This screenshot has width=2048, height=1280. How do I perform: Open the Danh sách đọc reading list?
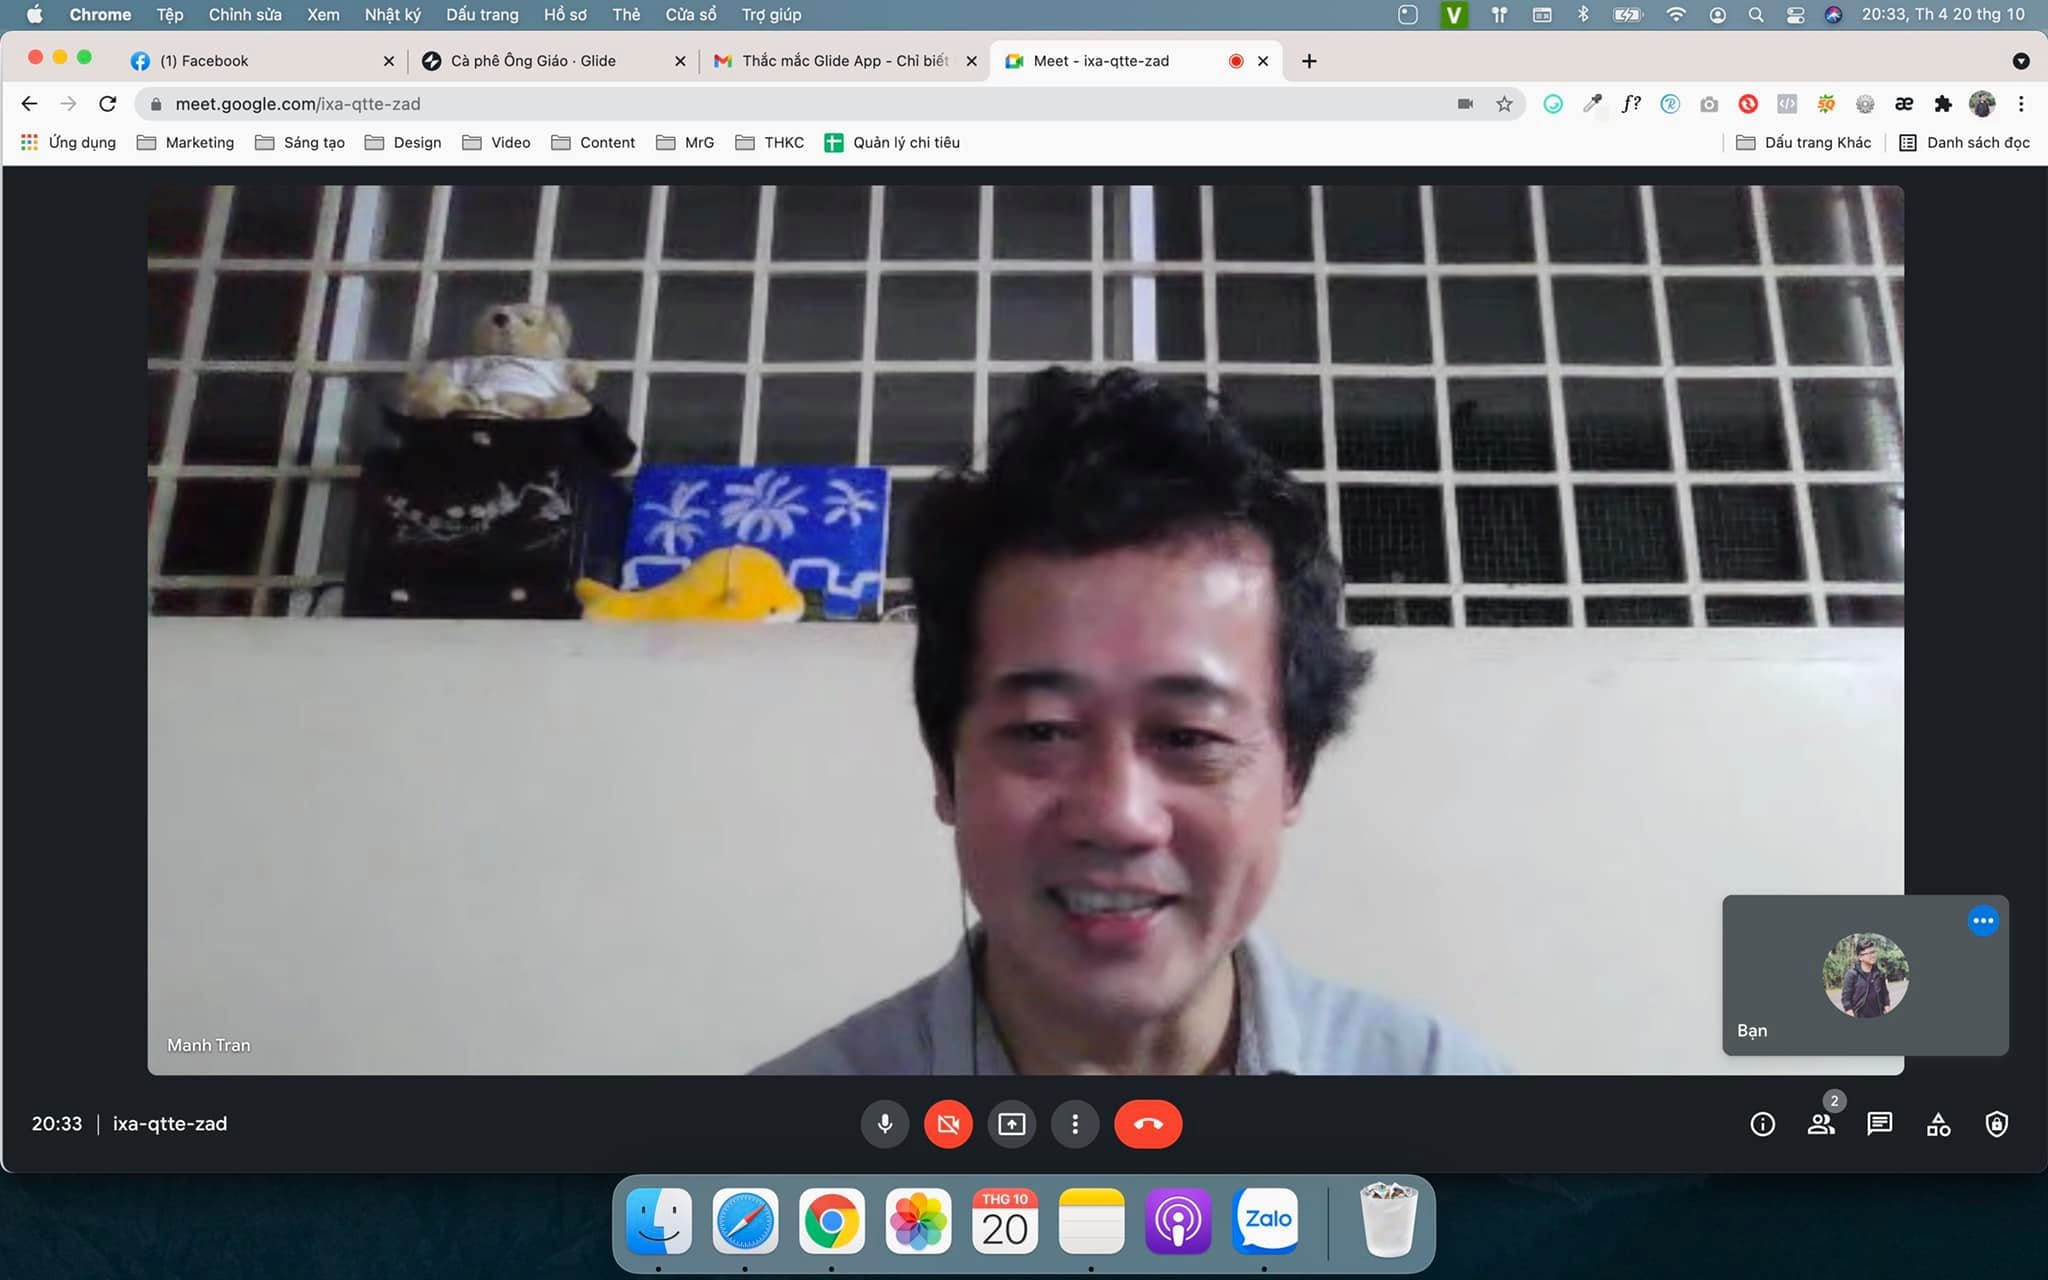(x=1964, y=143)
